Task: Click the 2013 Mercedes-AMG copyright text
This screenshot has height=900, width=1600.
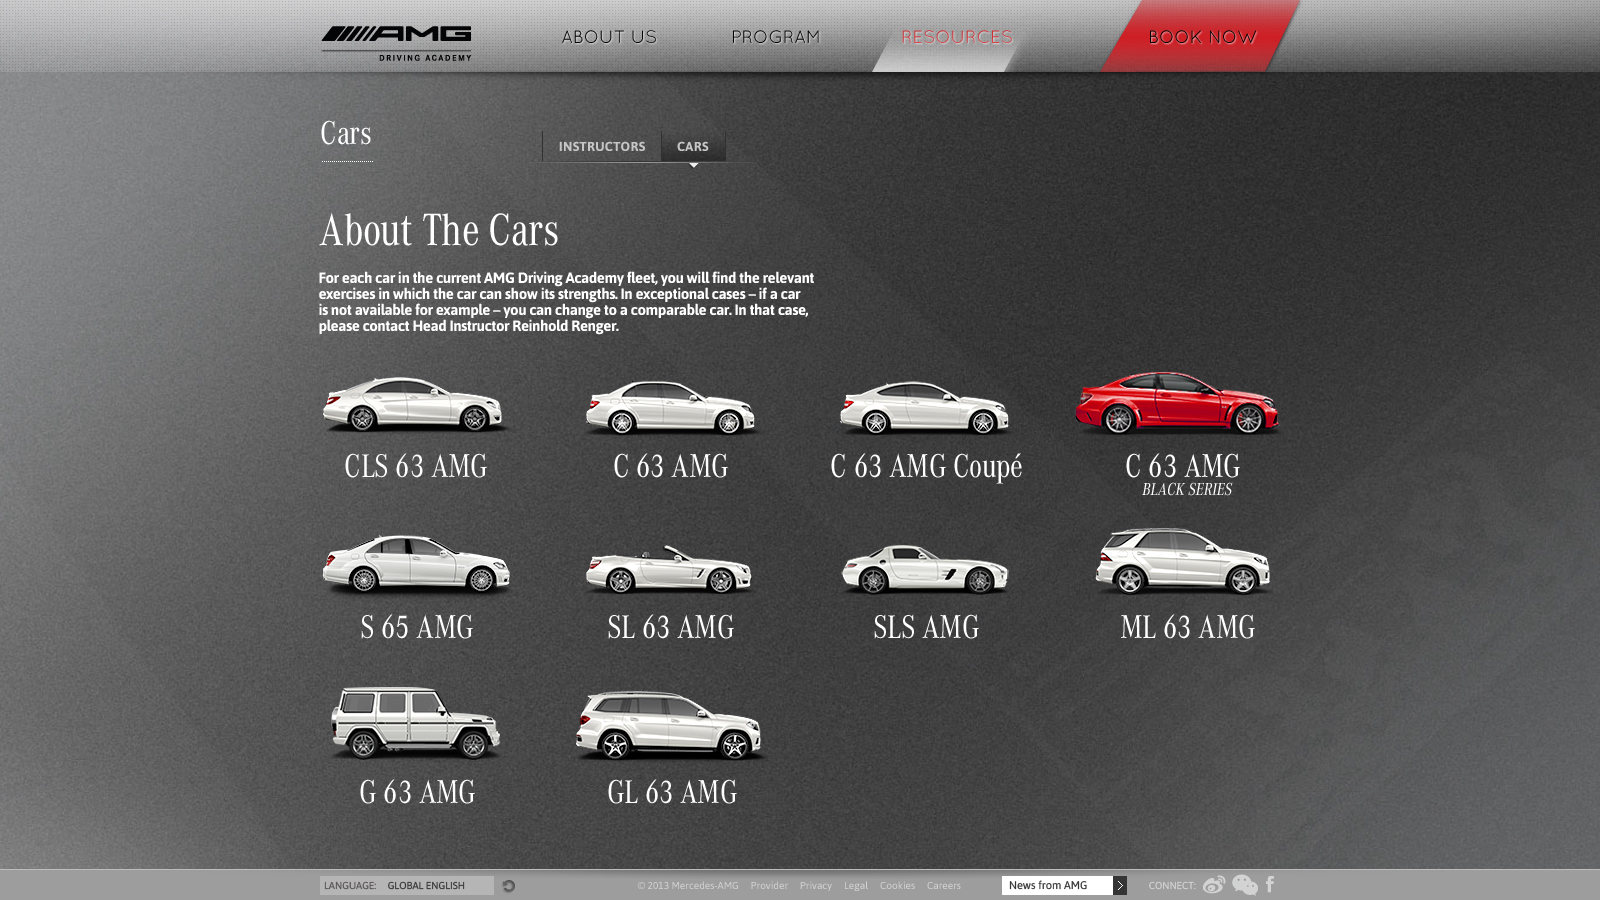Action: click(688, 886)
